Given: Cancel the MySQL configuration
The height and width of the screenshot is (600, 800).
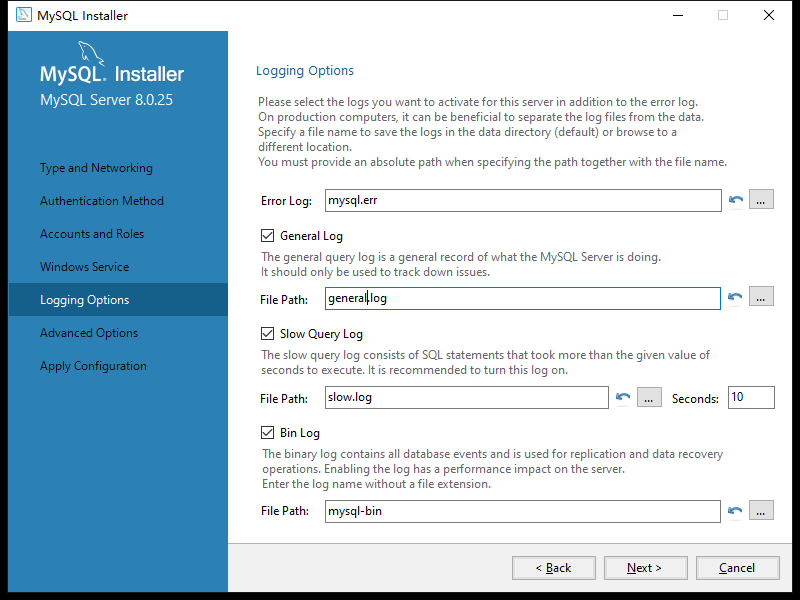Looking at the screenshot, I should coord(737,568).
